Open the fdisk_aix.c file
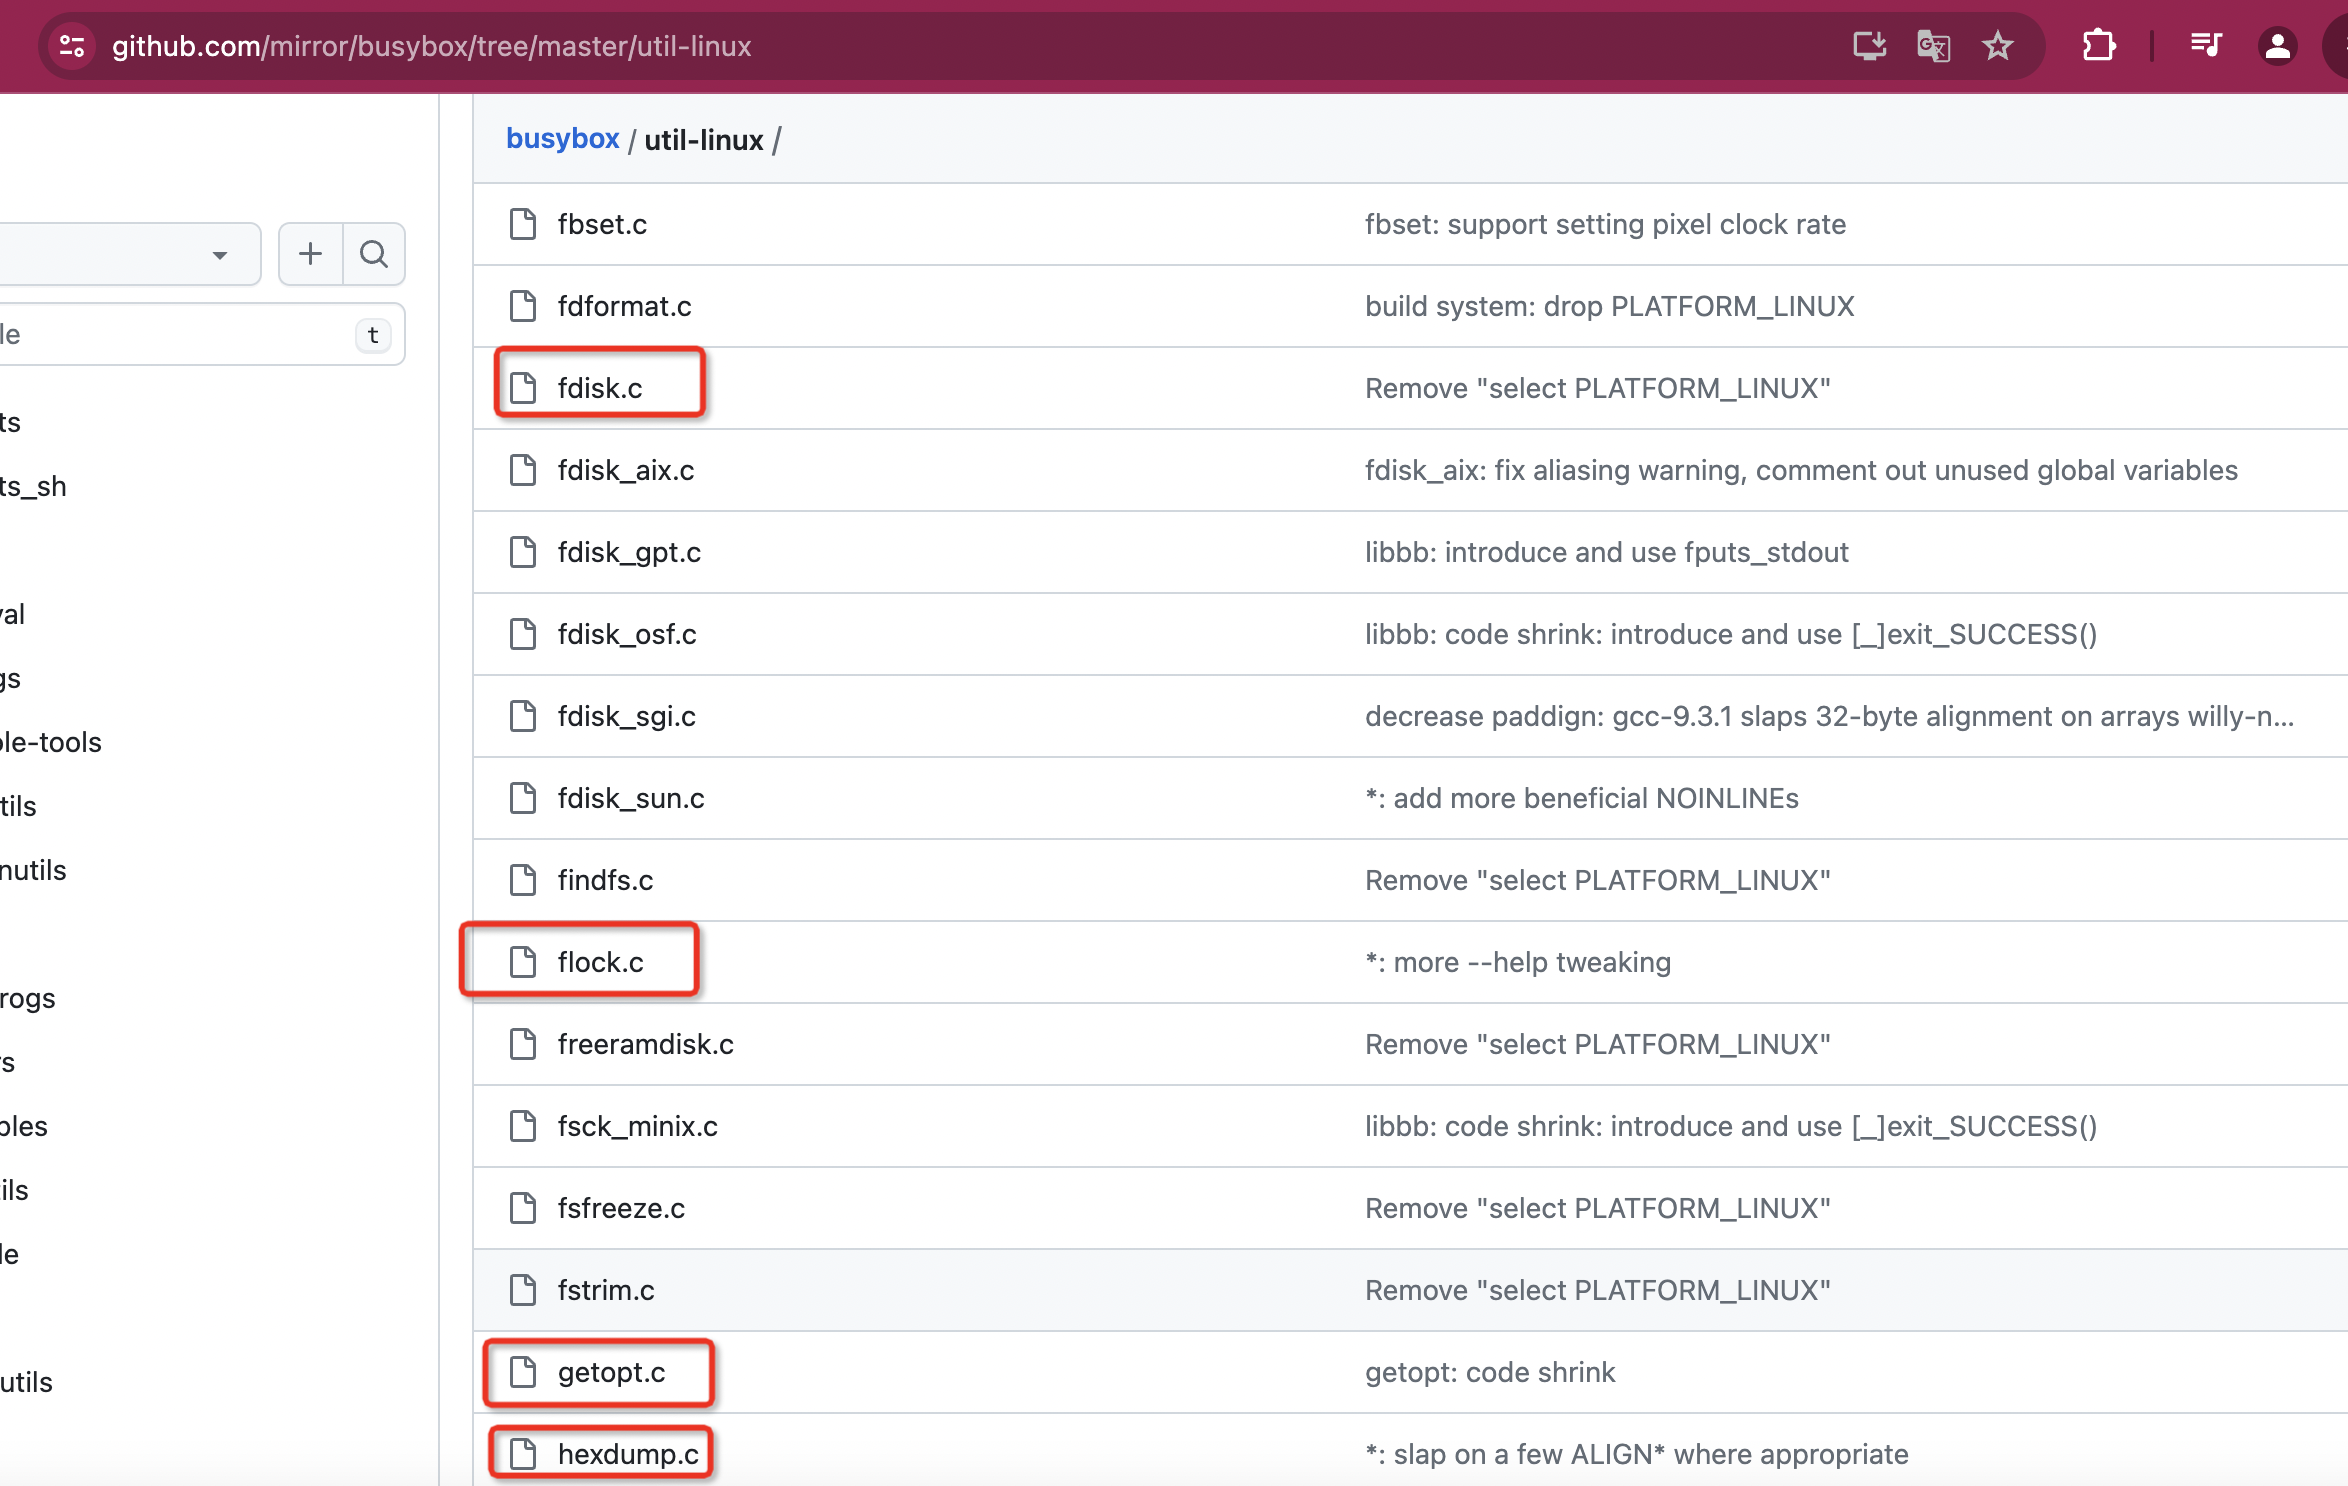 (x=626, y=470)
